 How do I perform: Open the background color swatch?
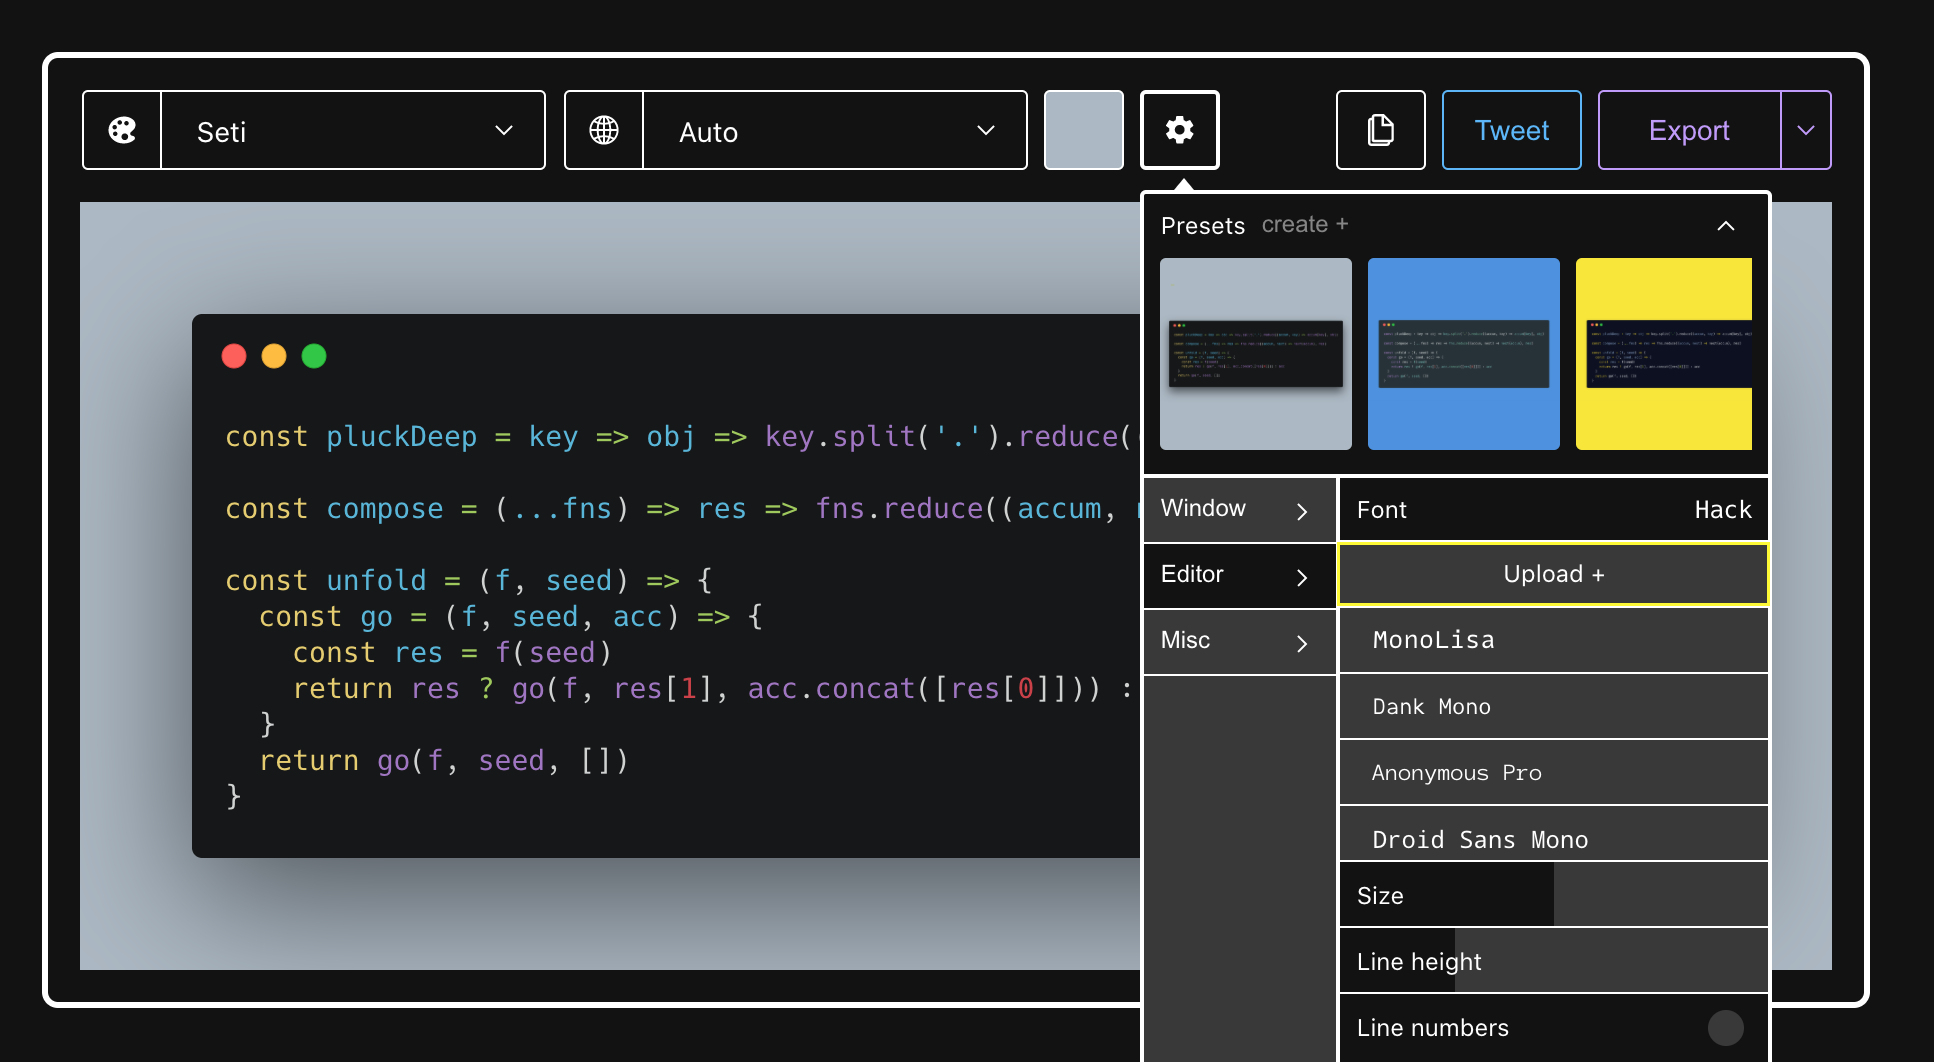coord(1084,130)
